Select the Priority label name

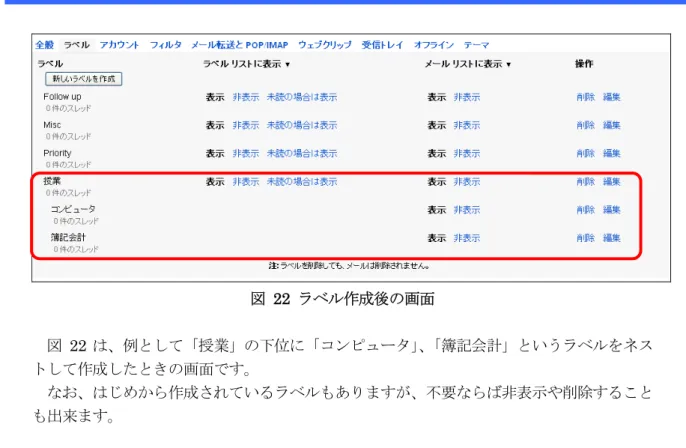[x=57, y=153]
